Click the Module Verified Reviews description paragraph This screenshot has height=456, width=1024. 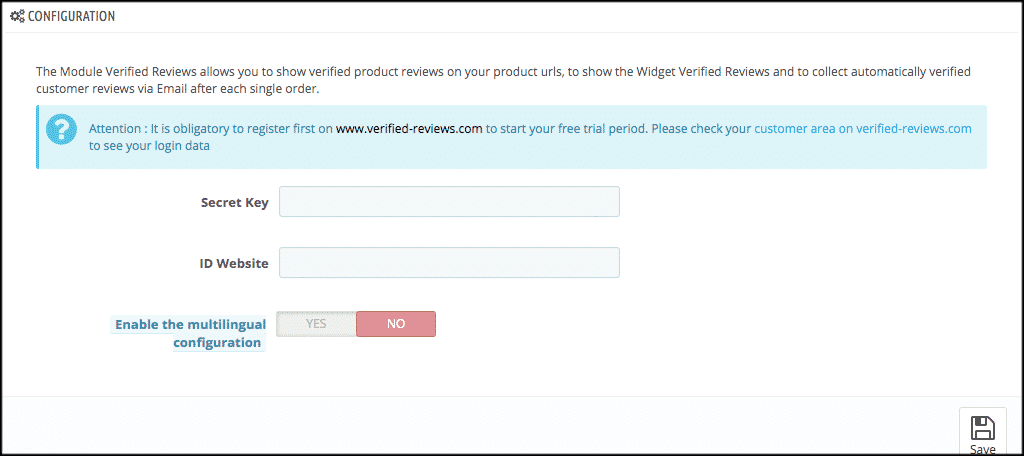tap(504, 80)
